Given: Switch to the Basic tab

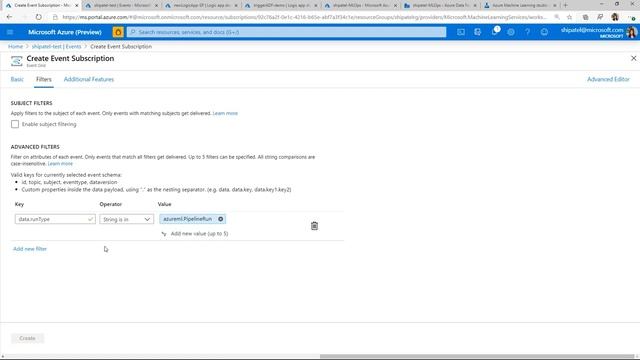Looking at the screenshot, I should (x=17, y=79).
